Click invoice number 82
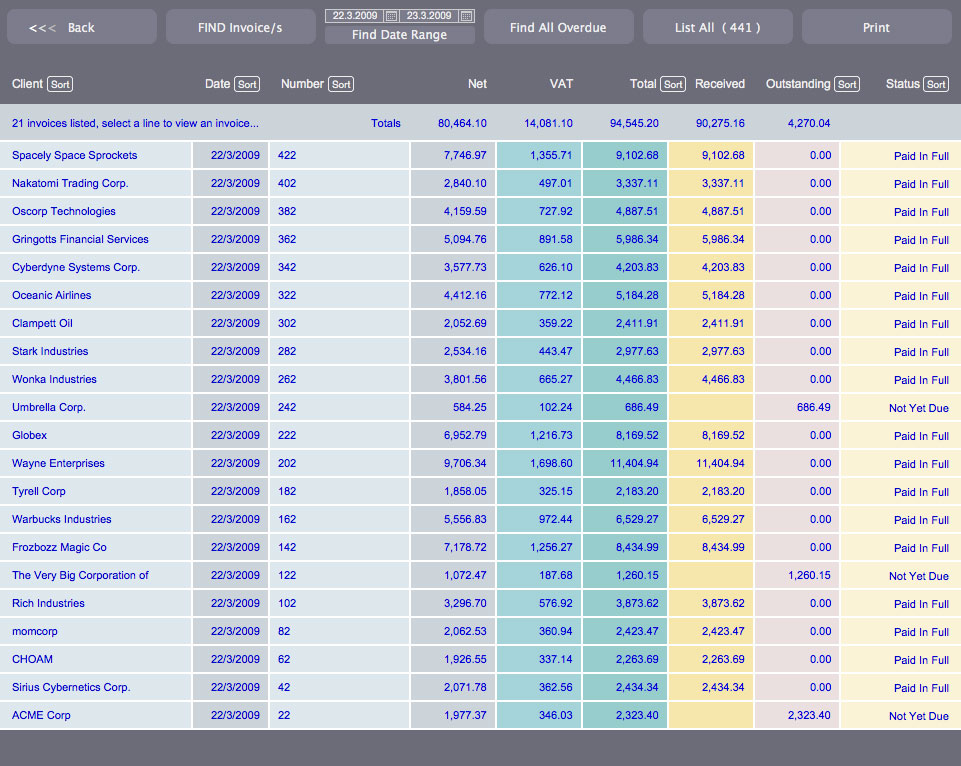961x766 pixels. pos(284,632)
